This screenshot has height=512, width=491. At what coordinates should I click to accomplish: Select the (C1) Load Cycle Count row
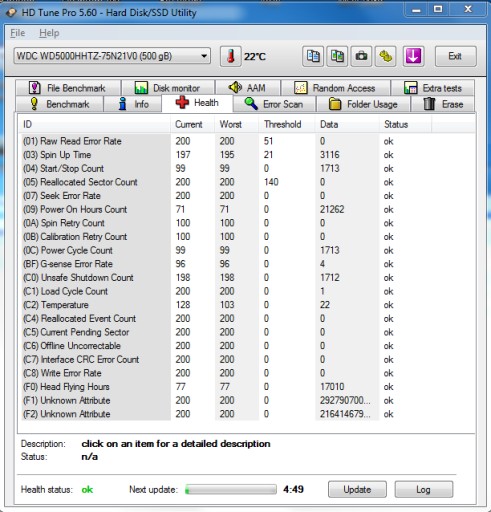tap(247, 291)
